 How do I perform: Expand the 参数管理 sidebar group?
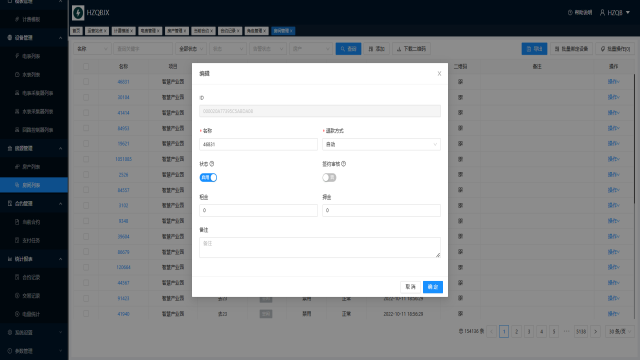[34, 351]
